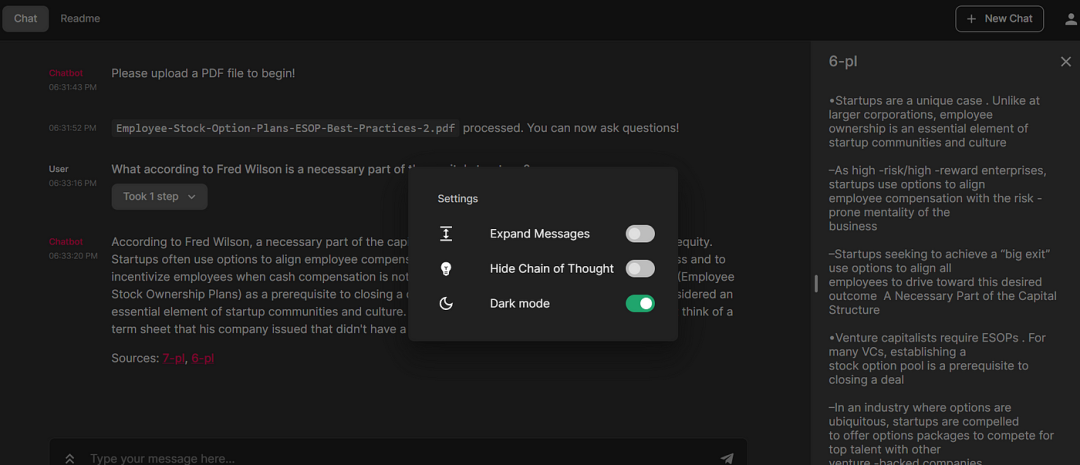Close the 6-pl source side panel
This screenshot has height=465, width=1080.
1065,62
